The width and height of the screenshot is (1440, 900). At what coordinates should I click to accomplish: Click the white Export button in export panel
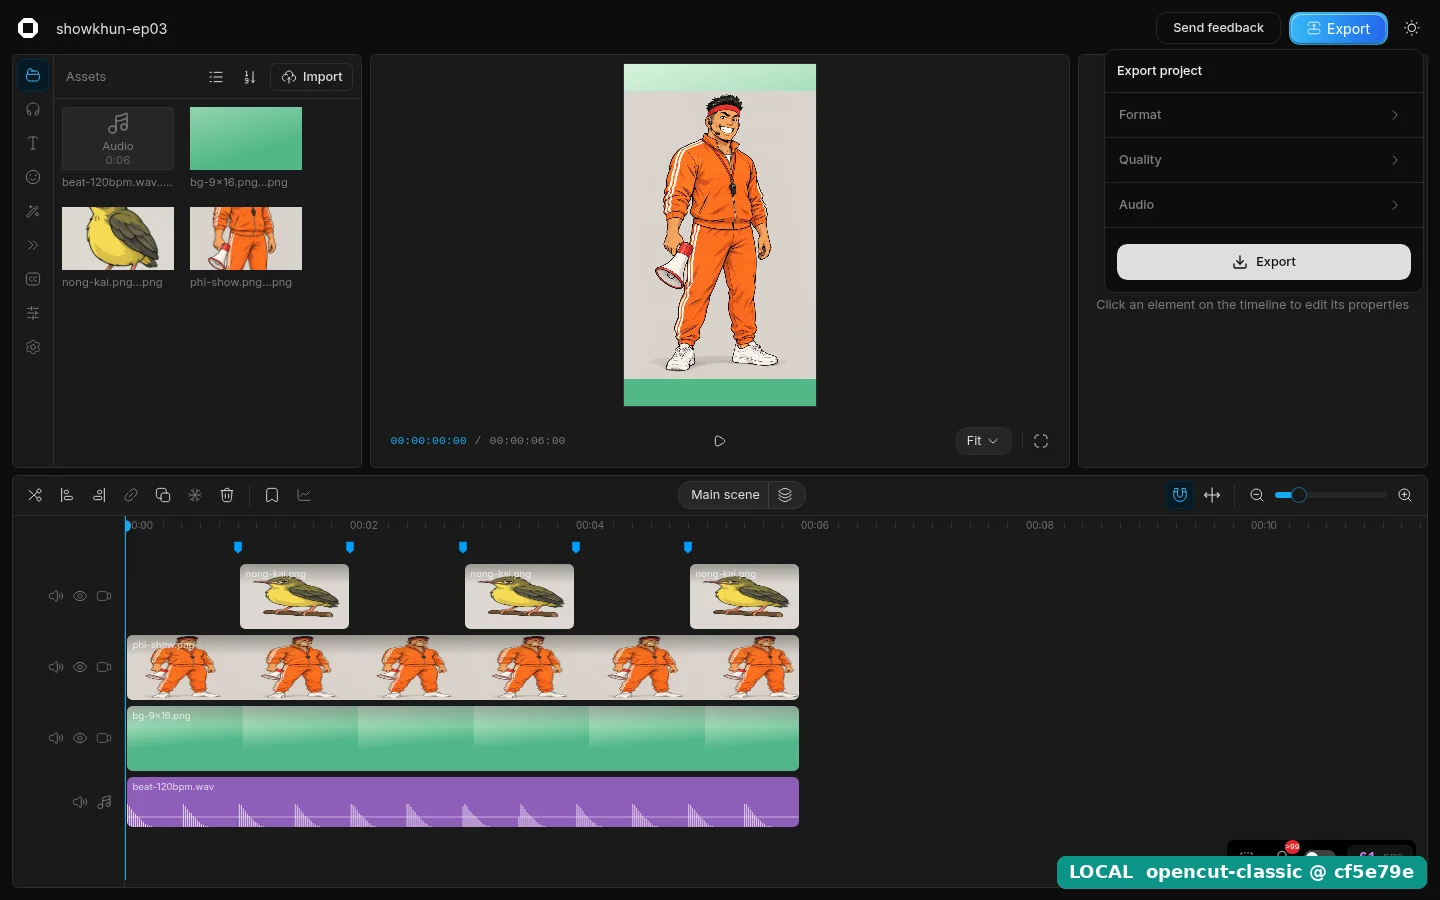pos(1263,262)
